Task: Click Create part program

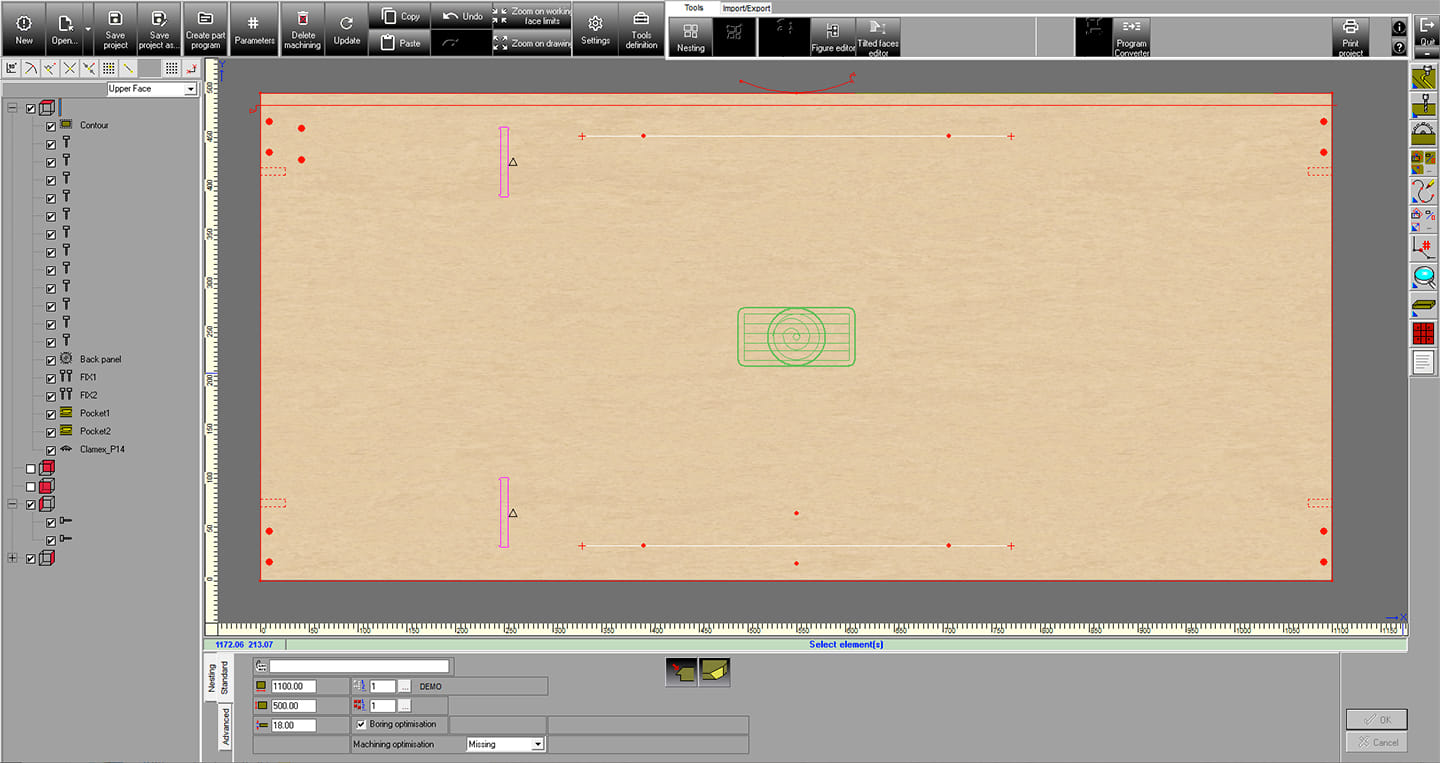Action: [205, 29]
